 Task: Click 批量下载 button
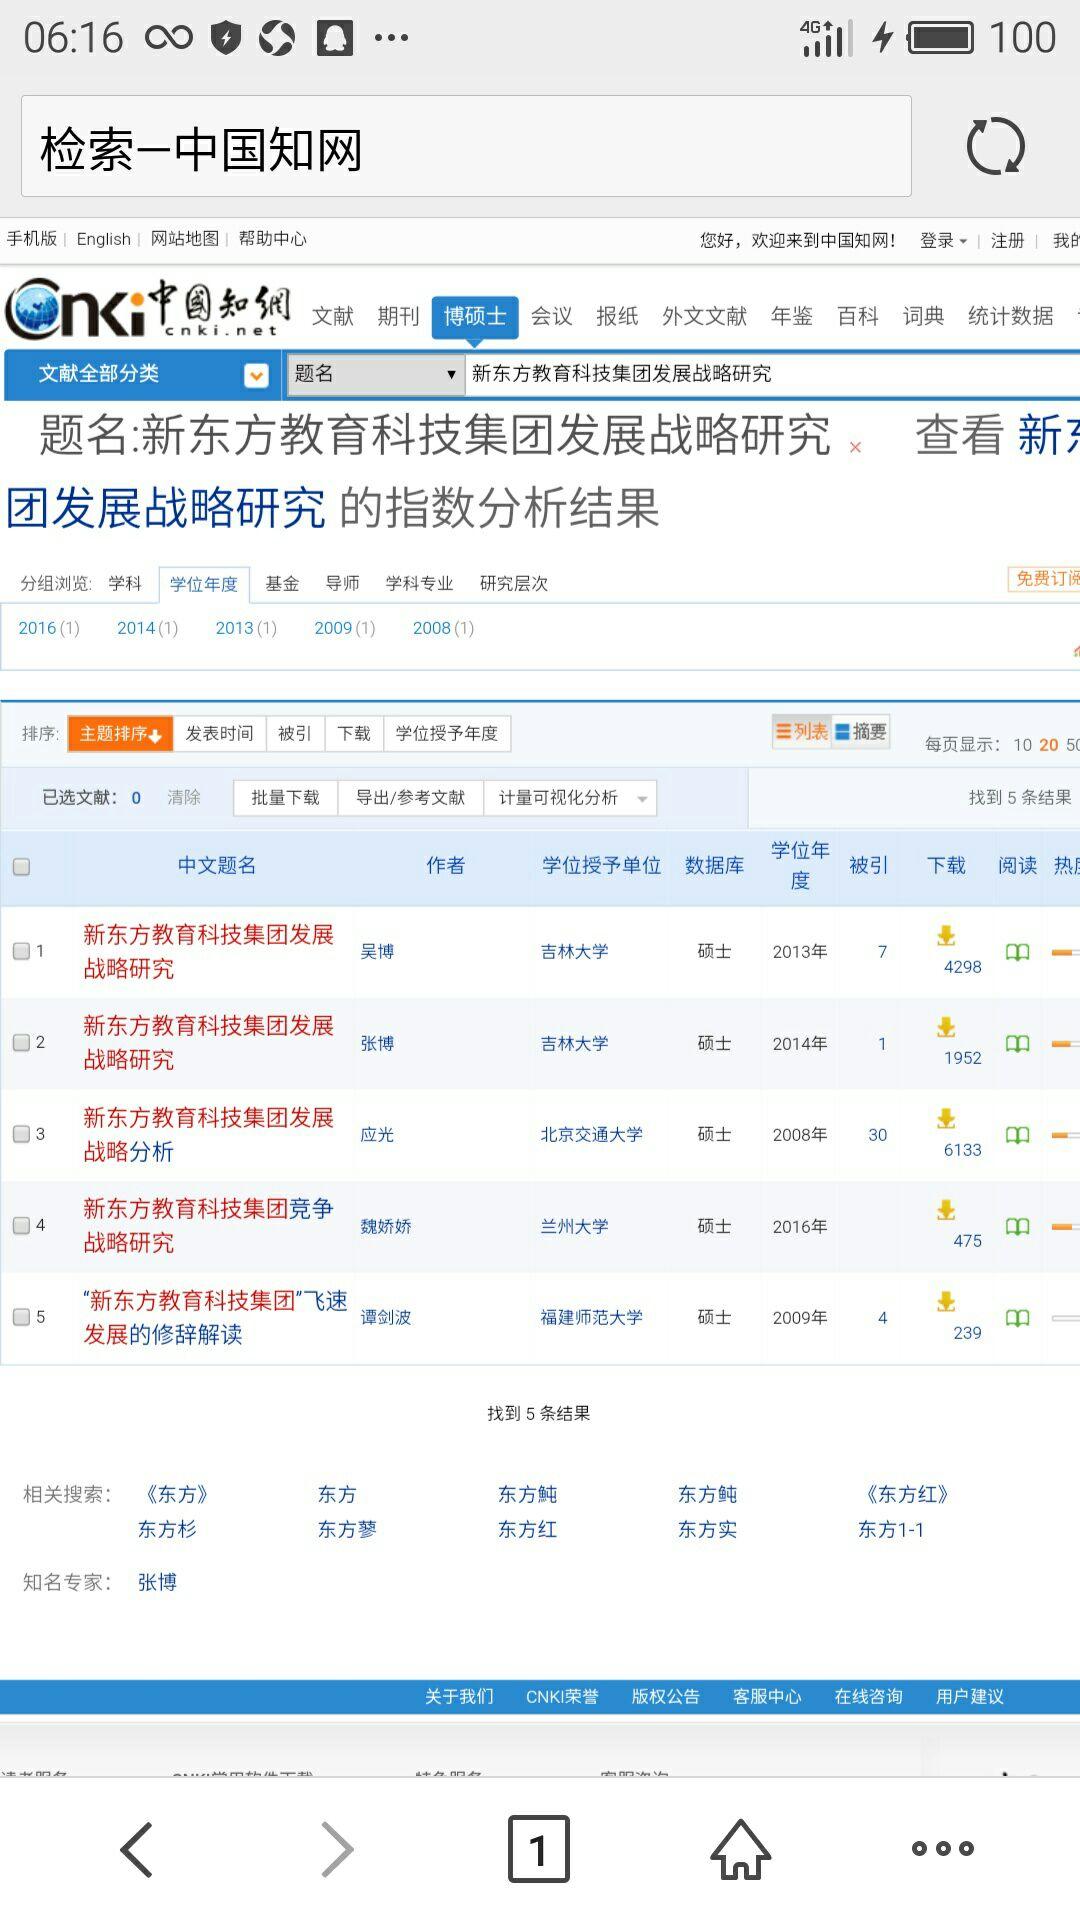pos(285,798)
